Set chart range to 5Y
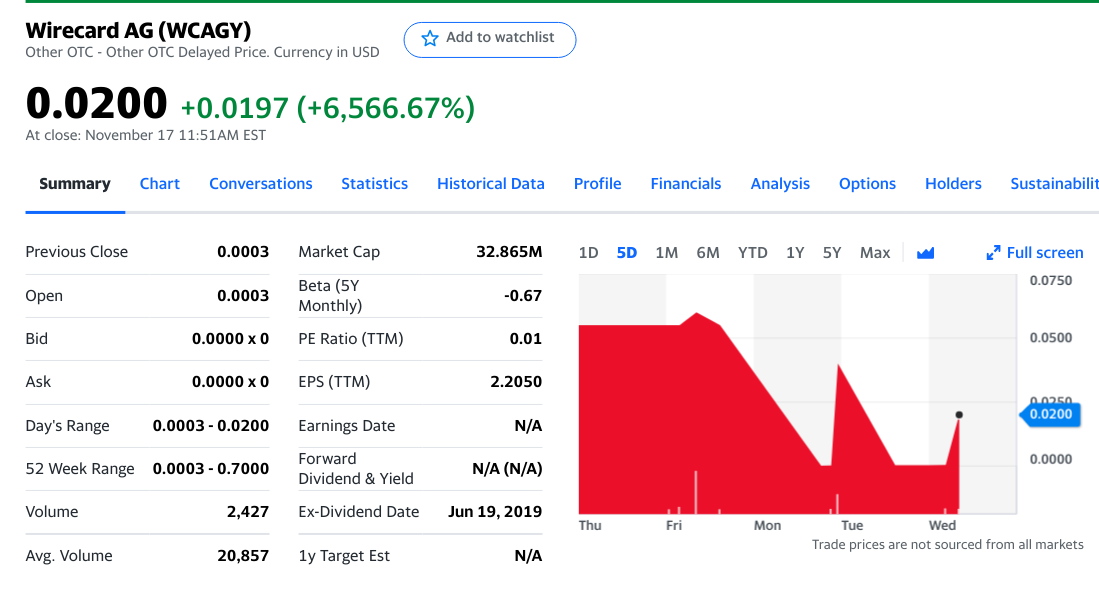This screenshot has height=607, width=1099. pos(832,253)
